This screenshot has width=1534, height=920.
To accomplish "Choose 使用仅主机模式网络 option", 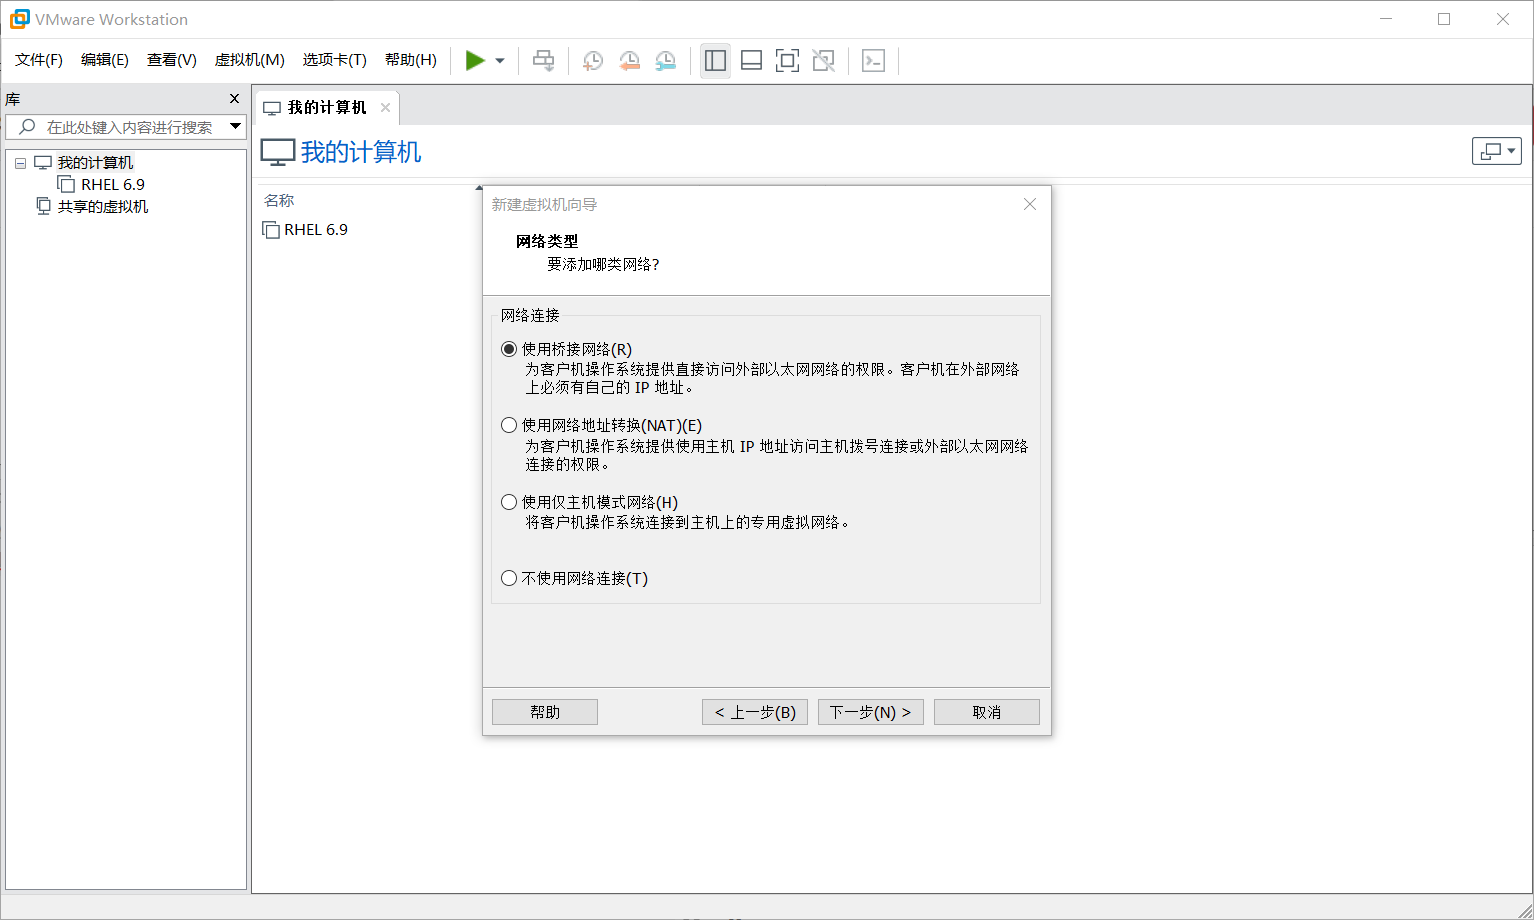I will click(x=509, y=501).
